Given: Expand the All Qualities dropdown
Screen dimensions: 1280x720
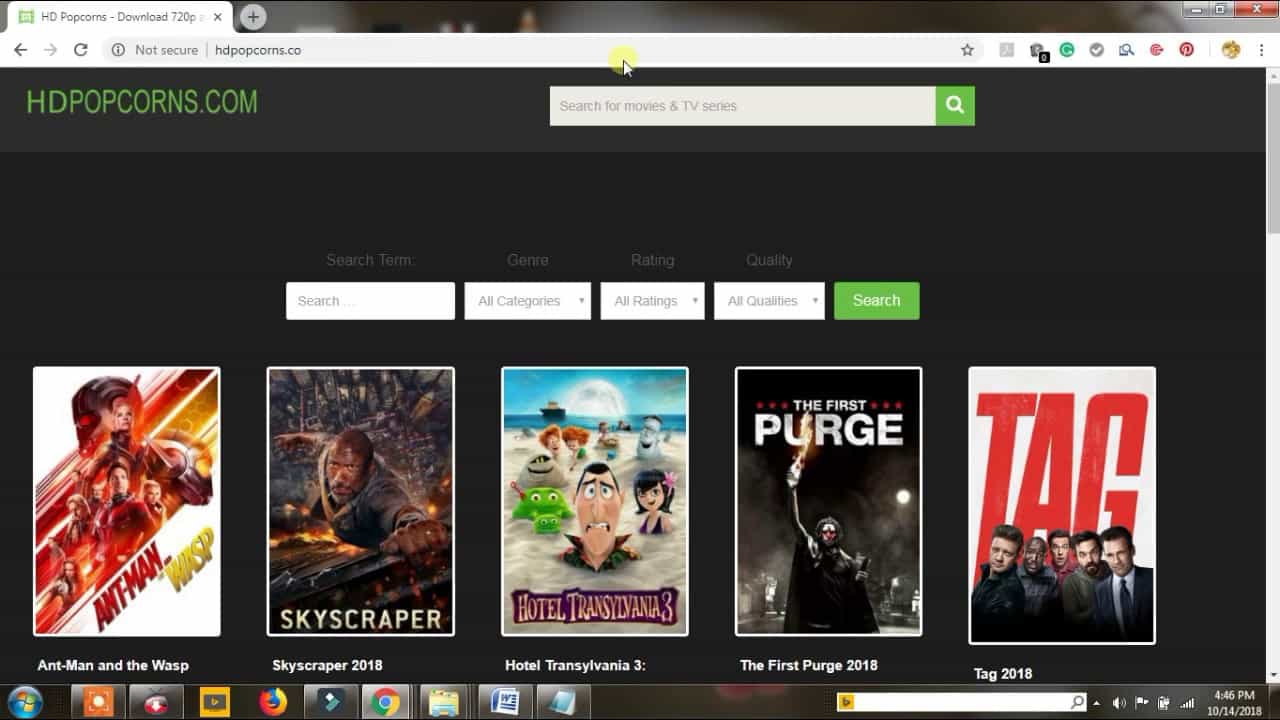Looking at the screenshot, I should (x=769, y=301).
